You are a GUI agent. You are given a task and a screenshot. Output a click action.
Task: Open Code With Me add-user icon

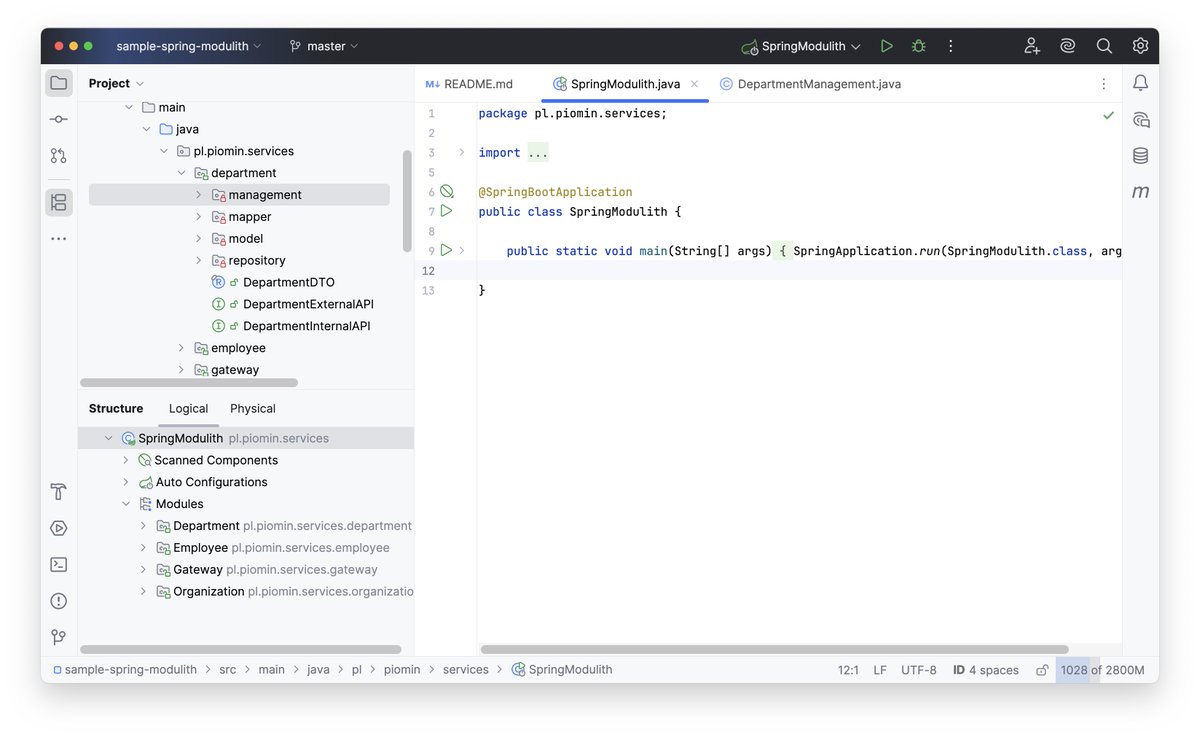coord(1032,46)
